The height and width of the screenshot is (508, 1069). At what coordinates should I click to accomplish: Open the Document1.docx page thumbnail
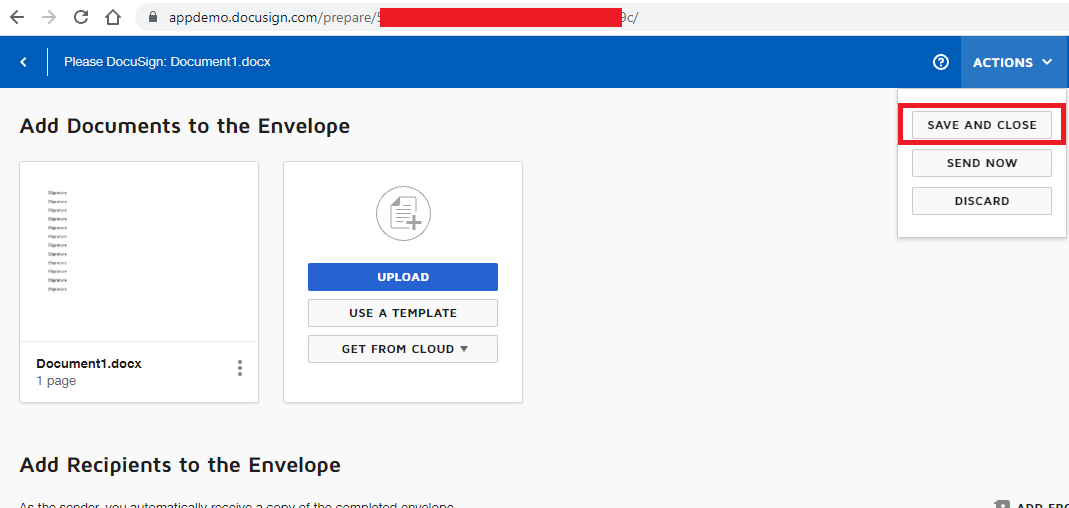click(x=139, y=252)
